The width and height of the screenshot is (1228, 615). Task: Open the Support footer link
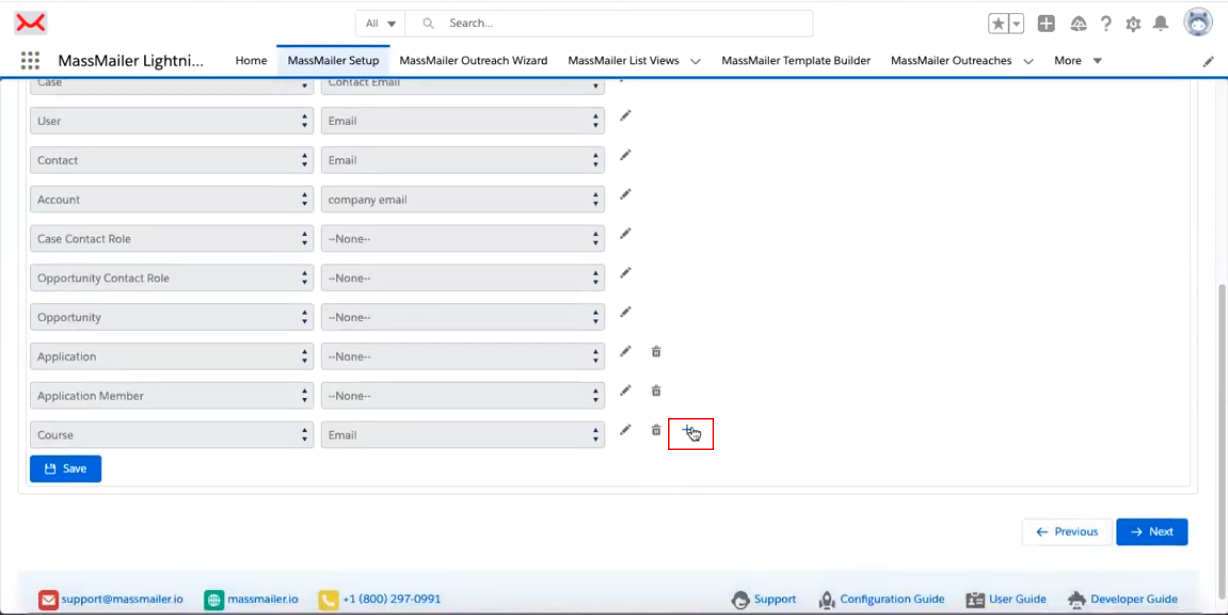coord(775,599)
